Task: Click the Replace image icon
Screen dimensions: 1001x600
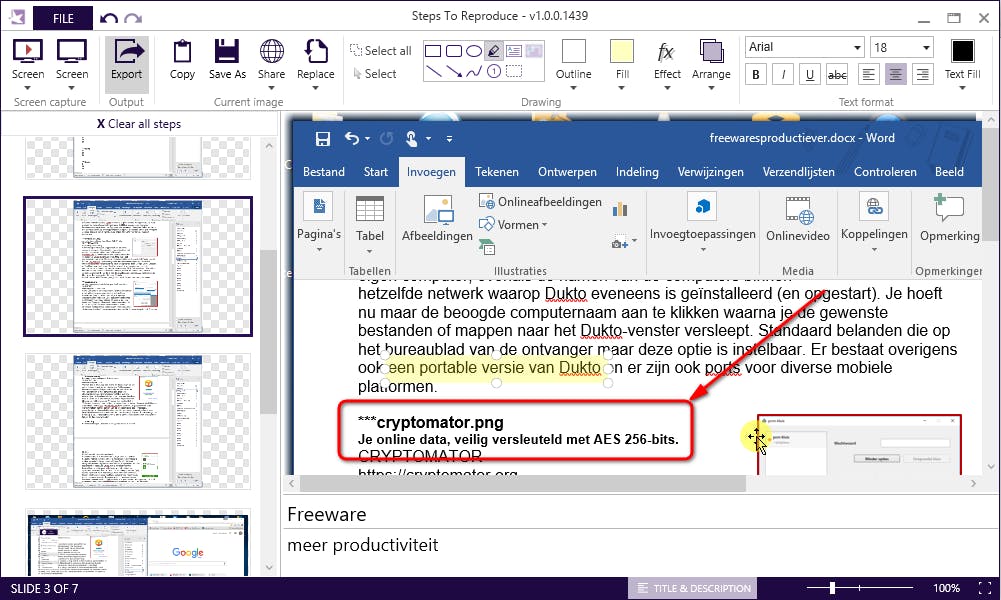Action: coord(316,60)
